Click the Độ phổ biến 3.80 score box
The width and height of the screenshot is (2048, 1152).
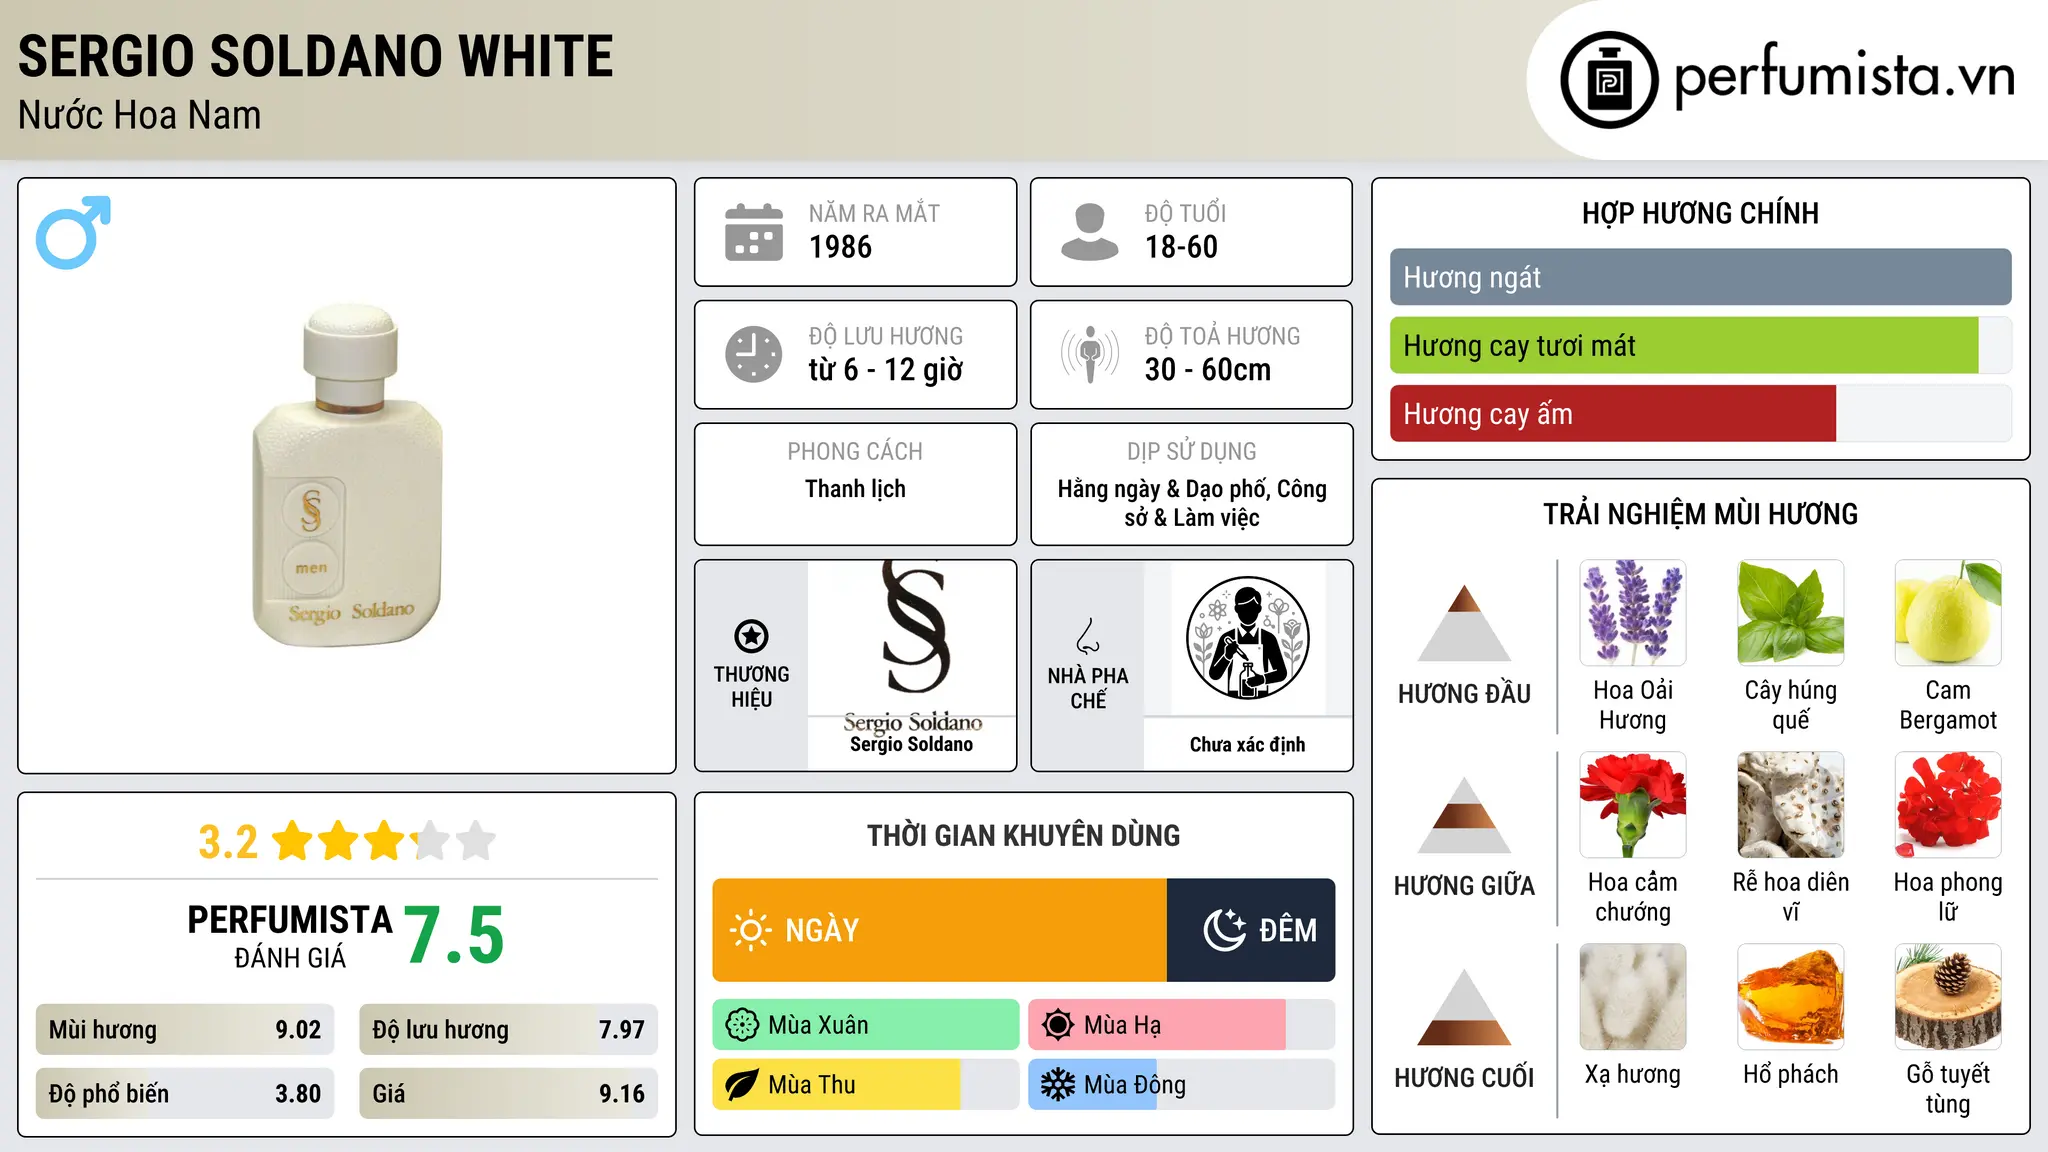(185, 1094)
